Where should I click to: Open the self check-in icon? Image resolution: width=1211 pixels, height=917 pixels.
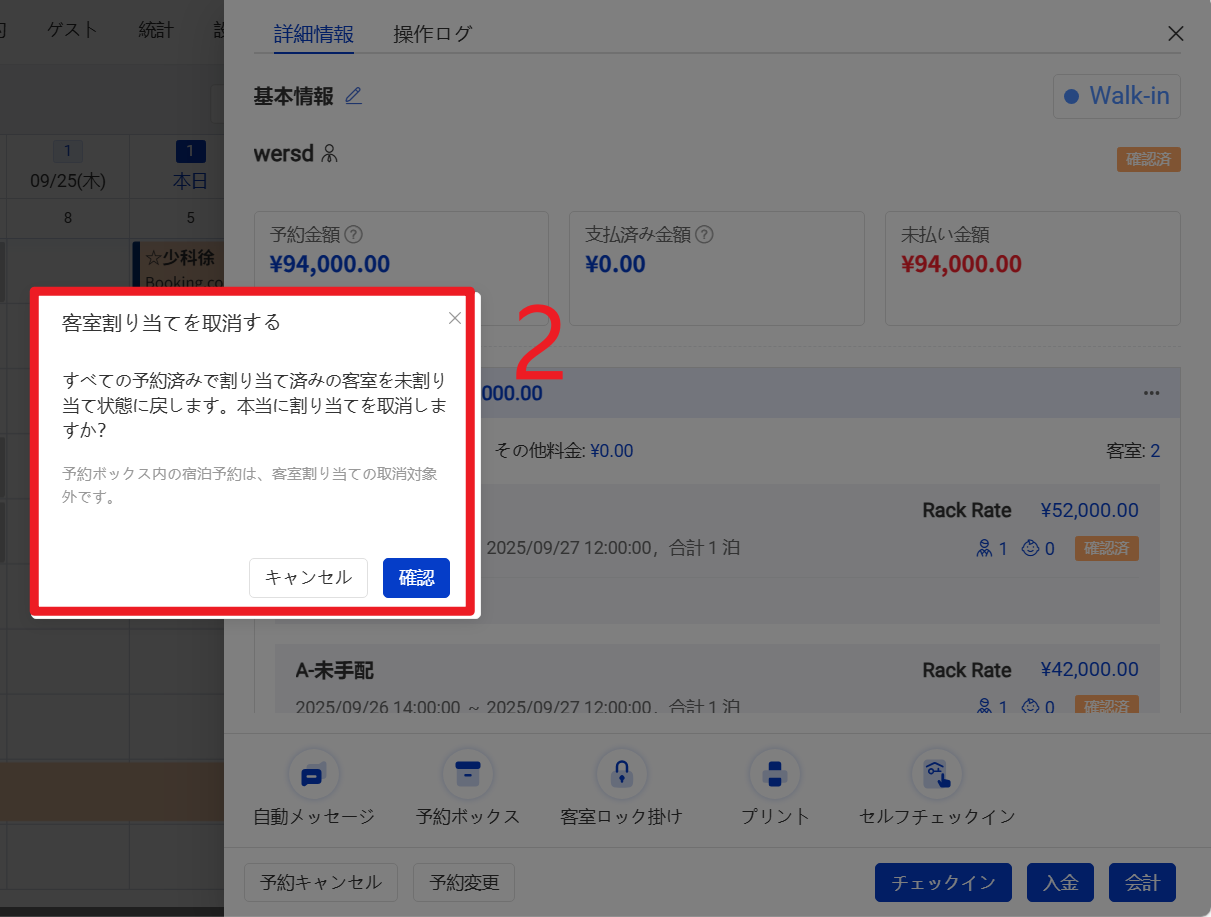click(x=936, y=775)
